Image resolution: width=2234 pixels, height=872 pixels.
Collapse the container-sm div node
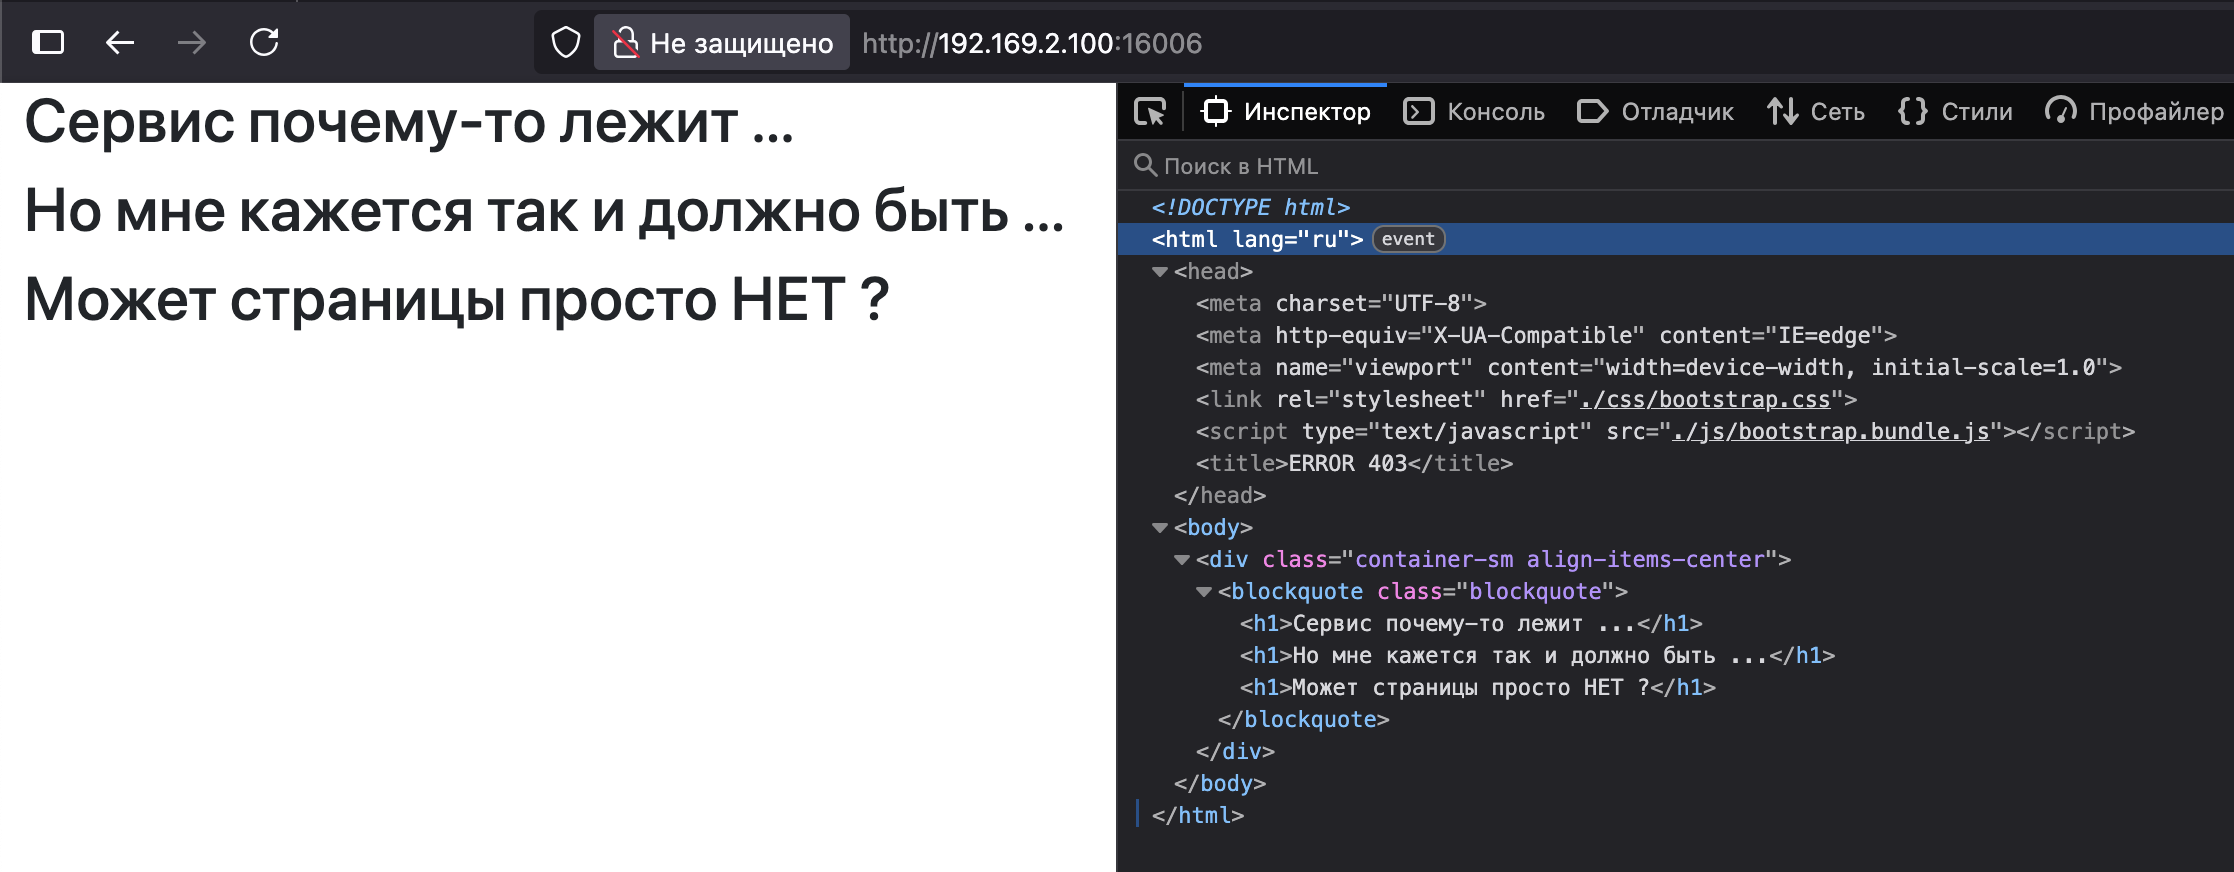pos(1182,559)
